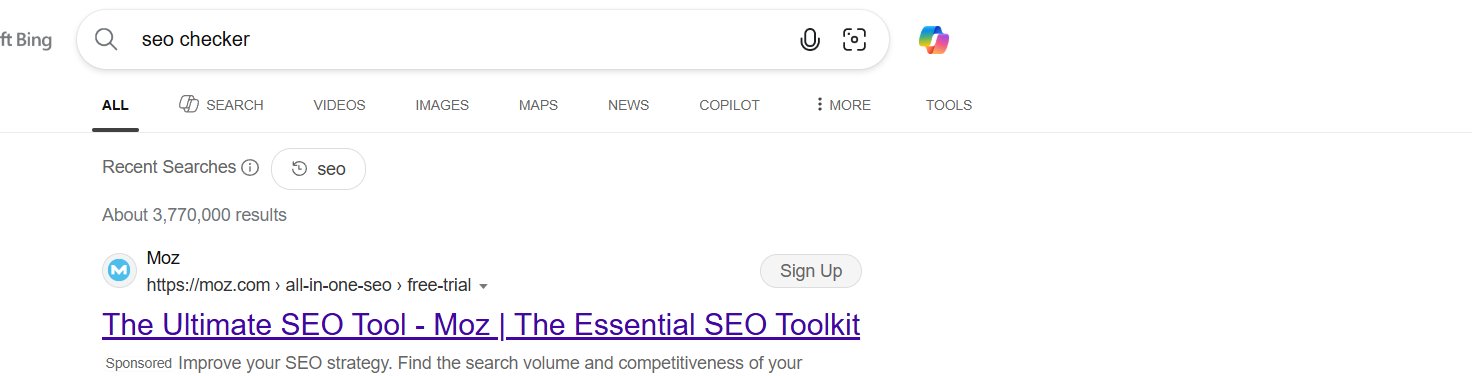This screenshot has height=376, width=1472.
Task: Click the magnifying glass search icon
Action: 106,40
